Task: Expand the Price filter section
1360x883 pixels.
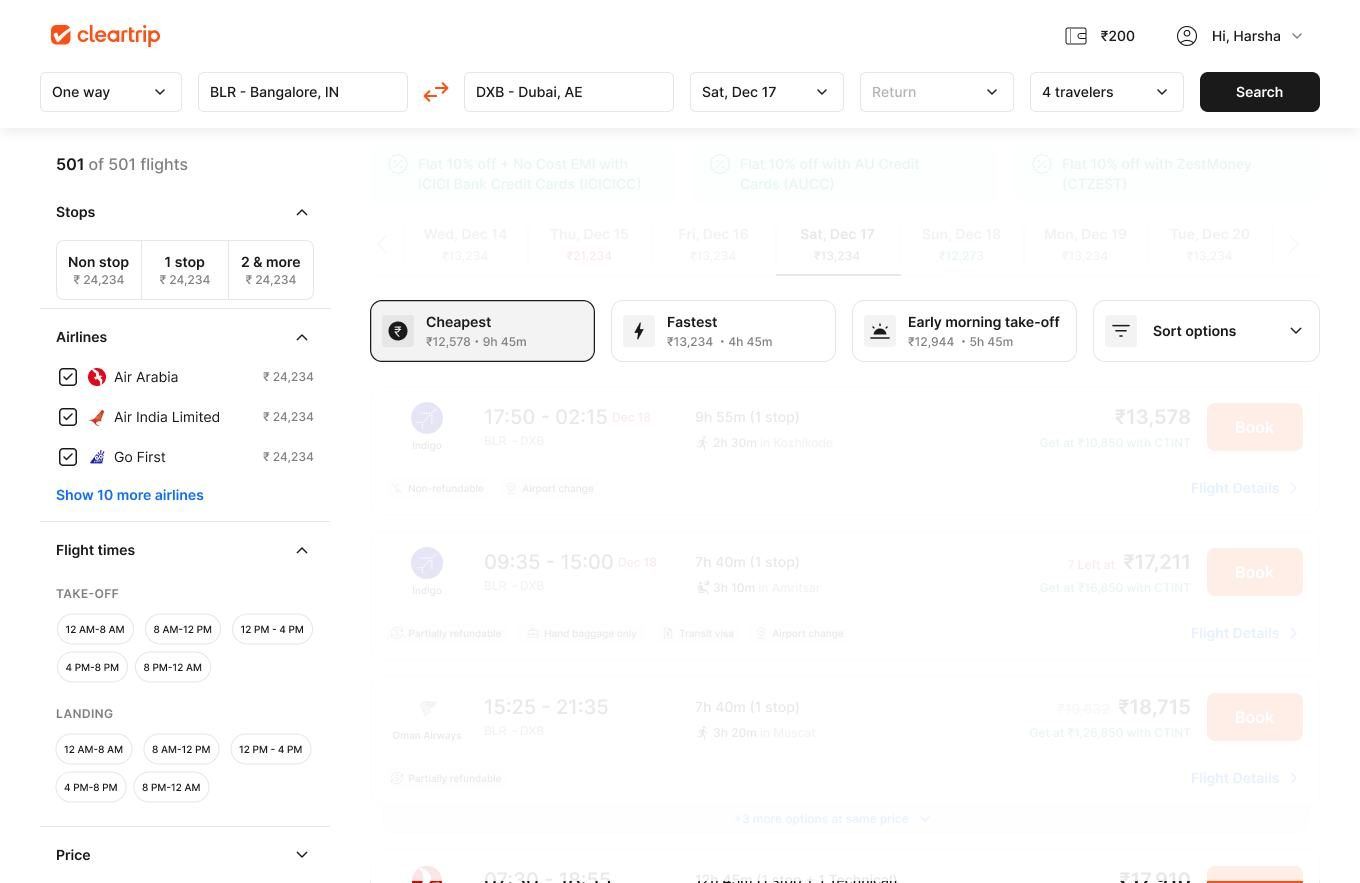Action: [x=302, y=855]
